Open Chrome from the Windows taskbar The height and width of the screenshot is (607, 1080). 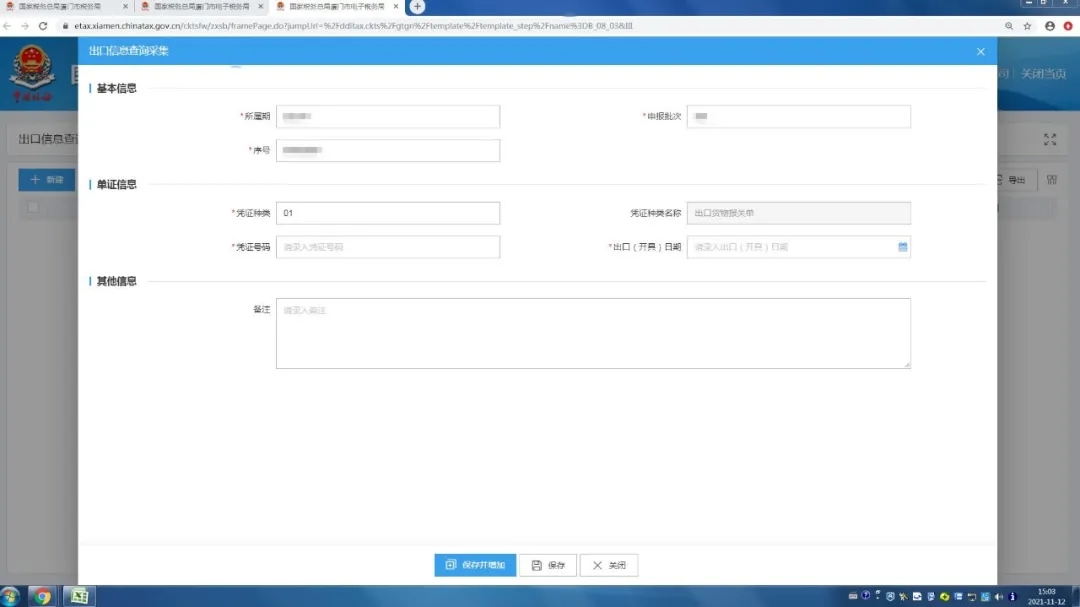click(42, 596)
